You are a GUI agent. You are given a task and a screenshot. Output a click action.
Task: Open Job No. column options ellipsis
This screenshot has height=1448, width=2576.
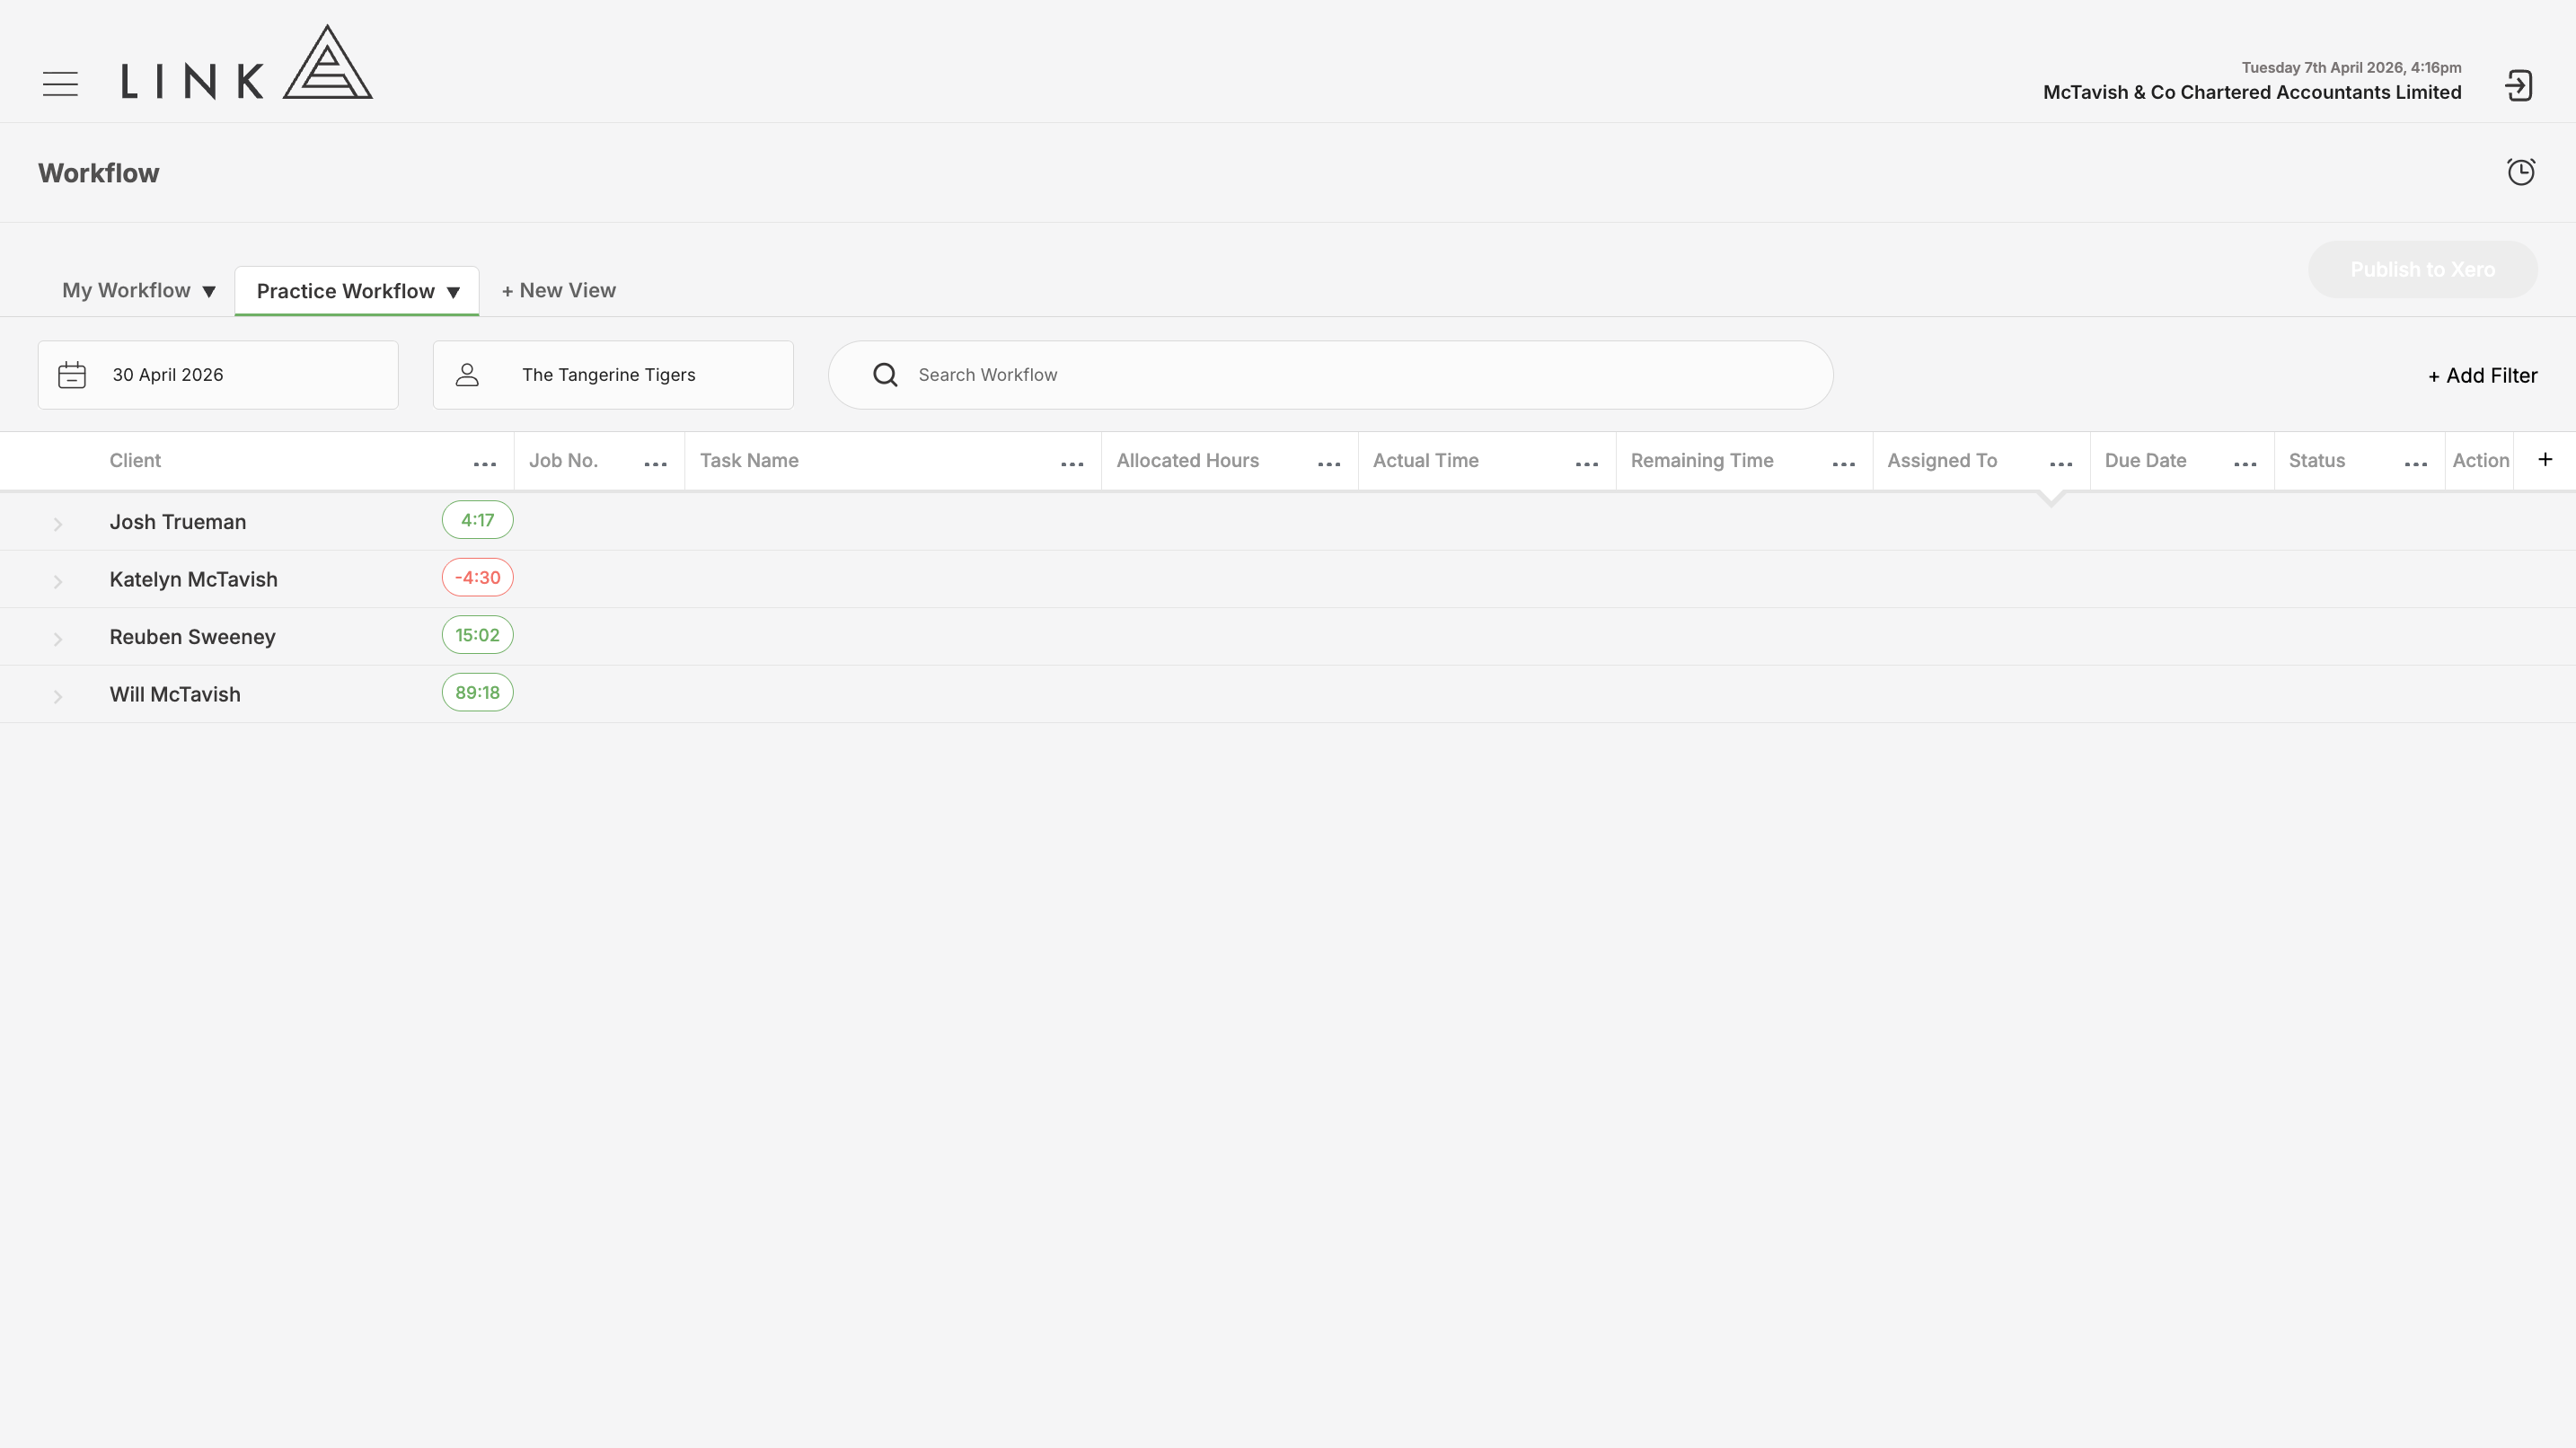tap(656, 464)
